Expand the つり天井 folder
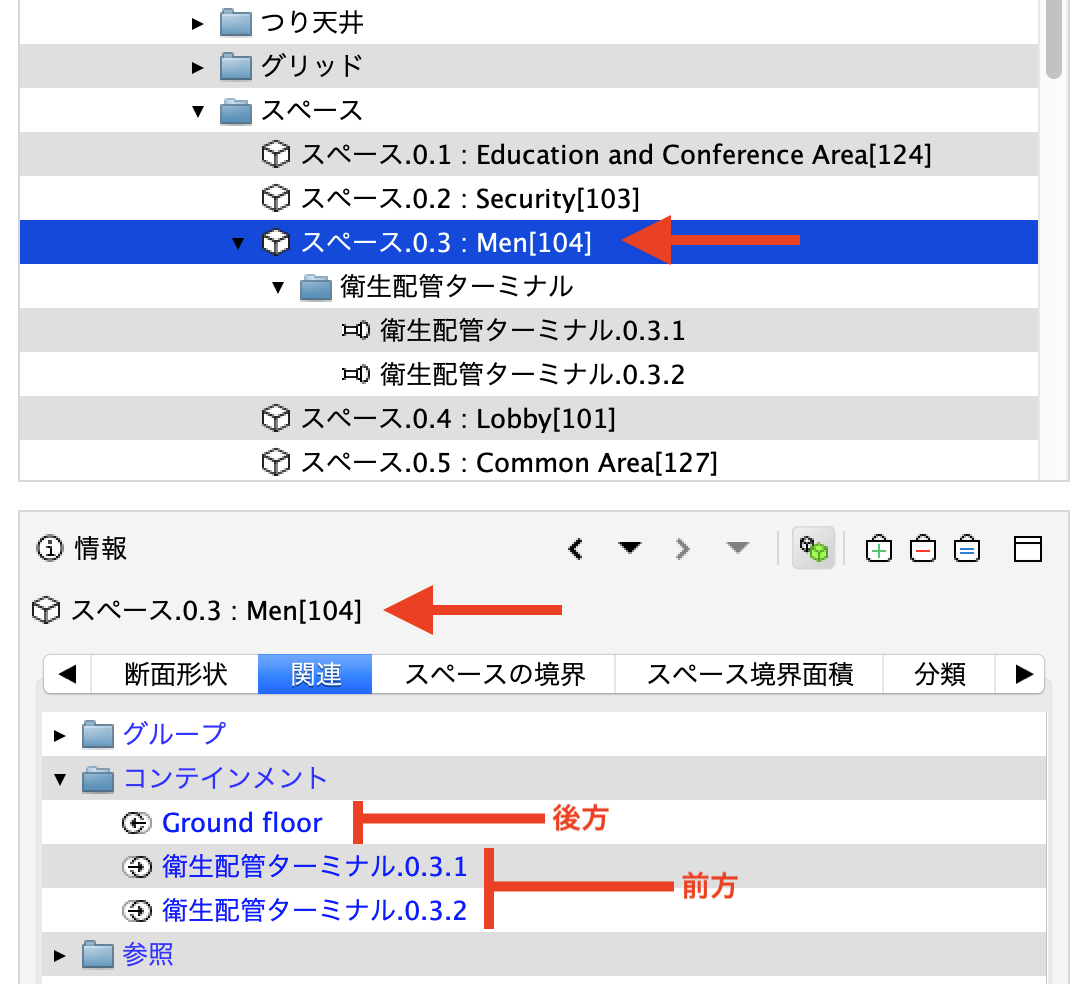This screenshot has height=984, width=1088. click(198, 24)
